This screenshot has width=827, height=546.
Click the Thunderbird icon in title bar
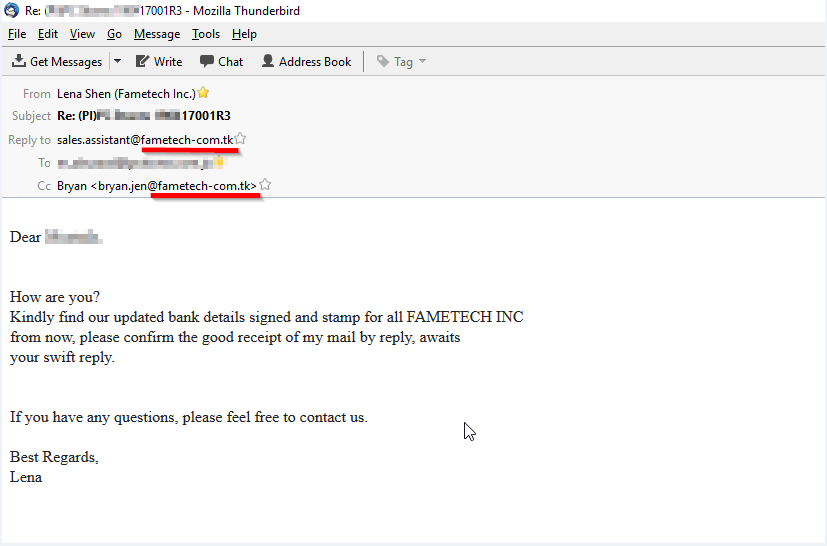click(x=12, y=11)
